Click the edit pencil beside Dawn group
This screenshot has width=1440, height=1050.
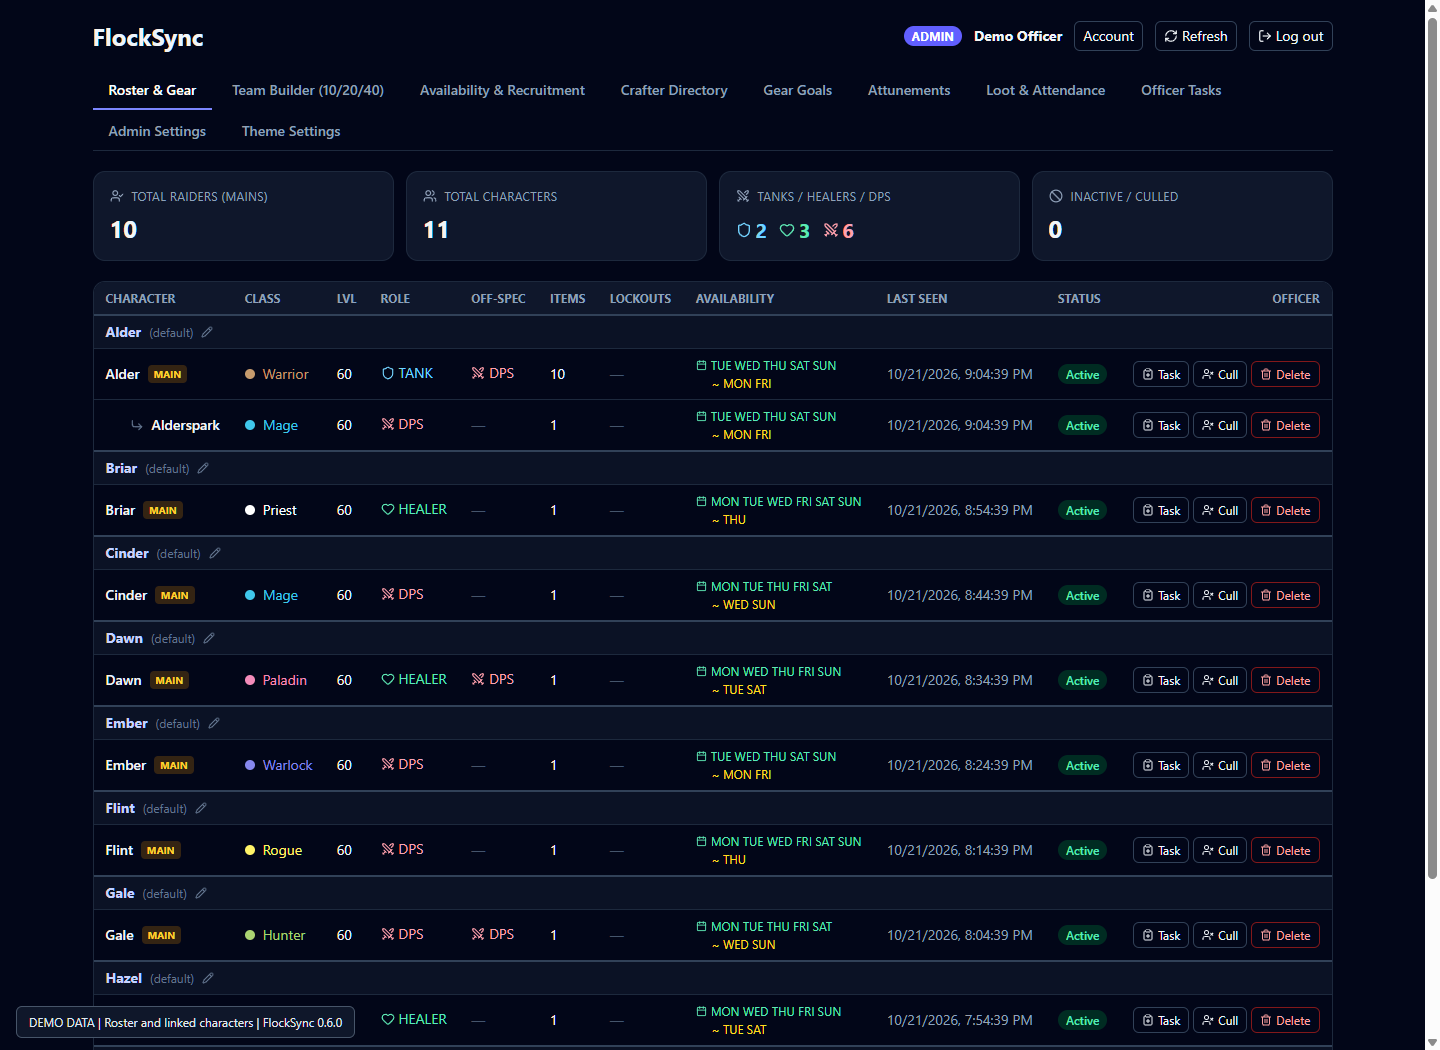[209, 638]
